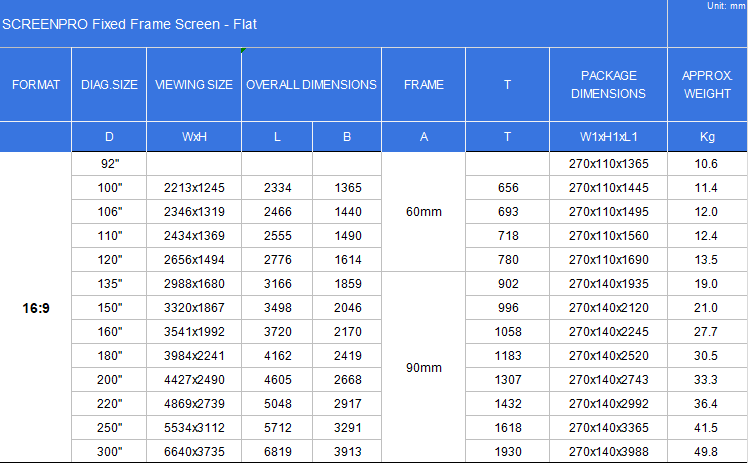Click the W1xH1xL1 subheader cell
The image size is (748, 463).
(608, 137)
